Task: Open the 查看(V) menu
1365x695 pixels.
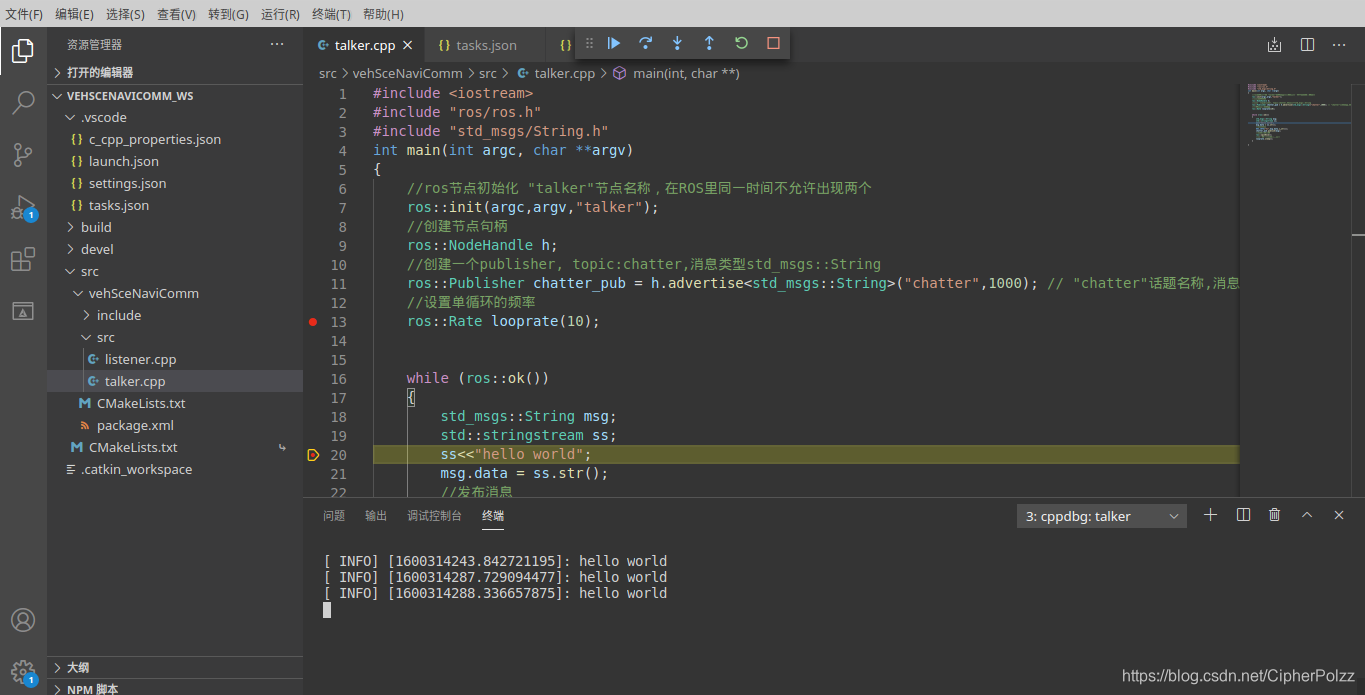Action: click(x=177, y=14)
